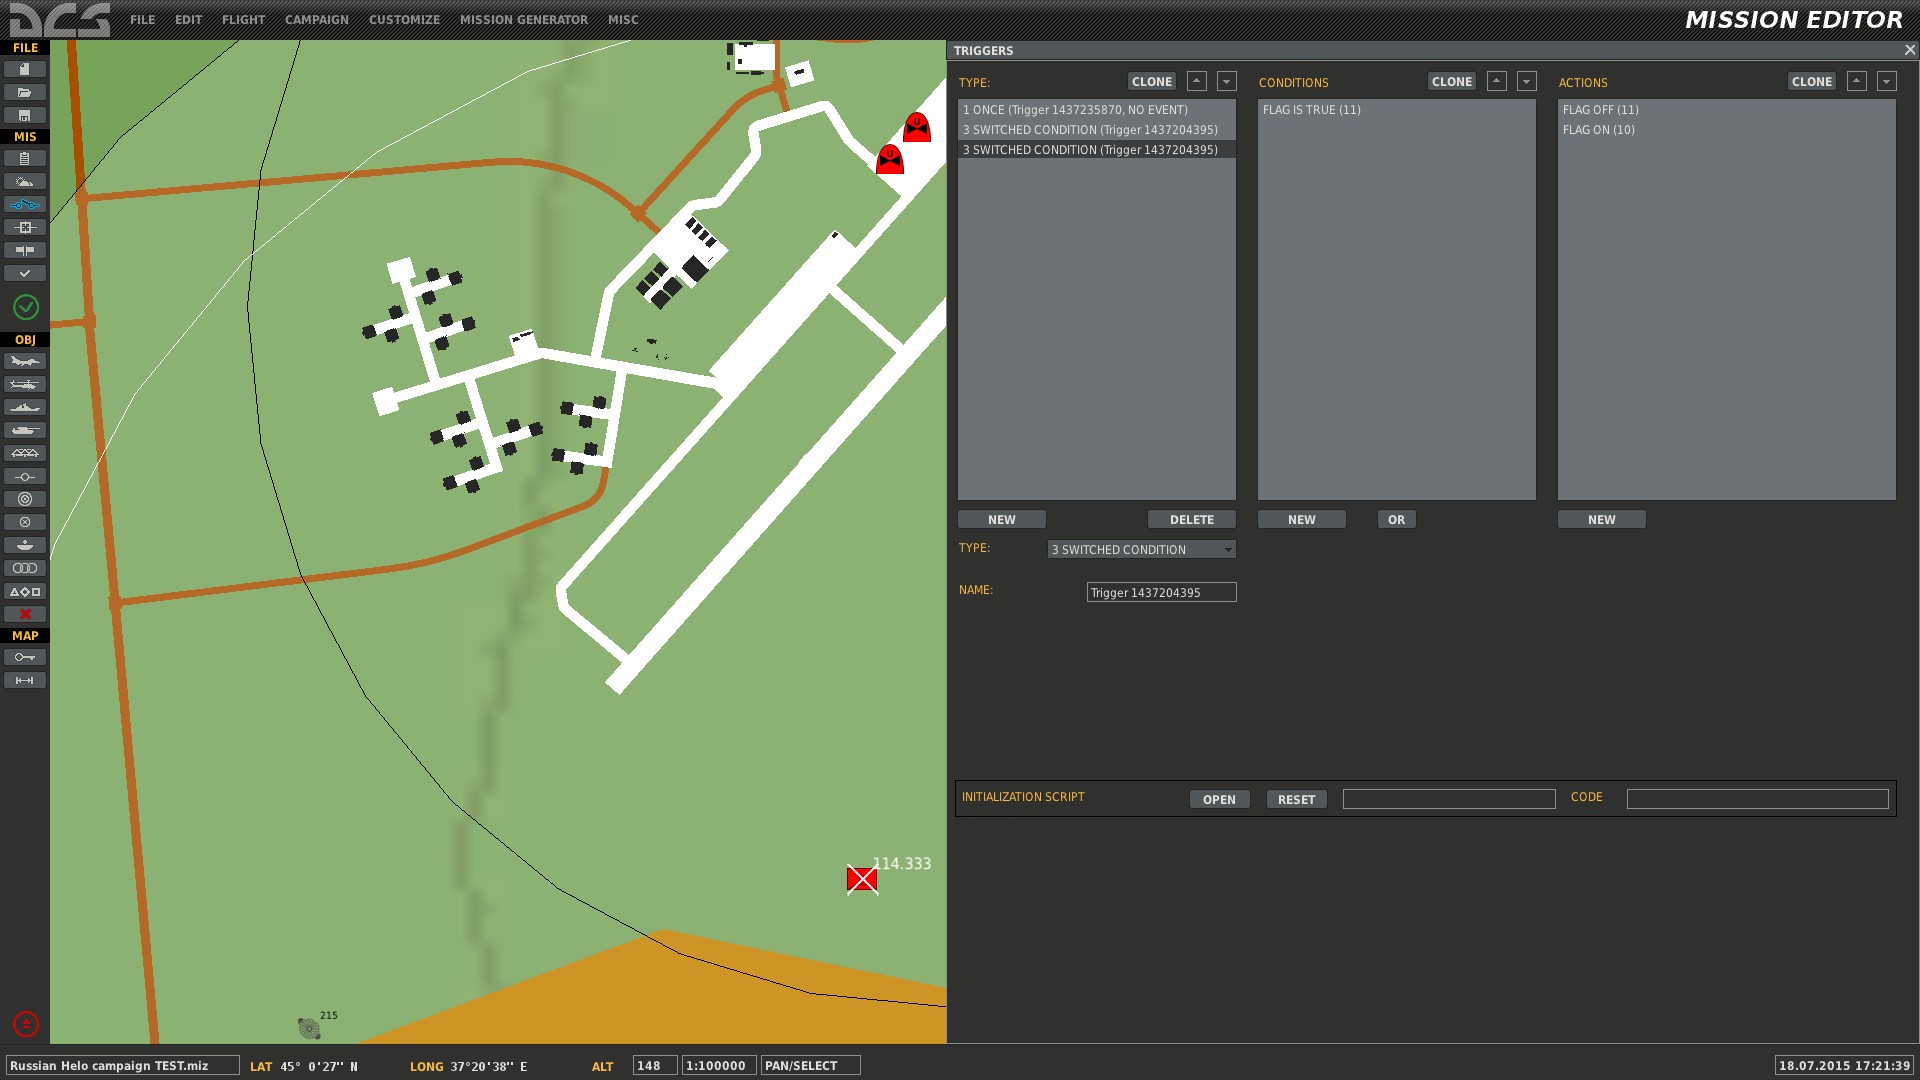1920x1080 pixels.
Task: Click the red circle exit icon
Action: coord(26,1024)
